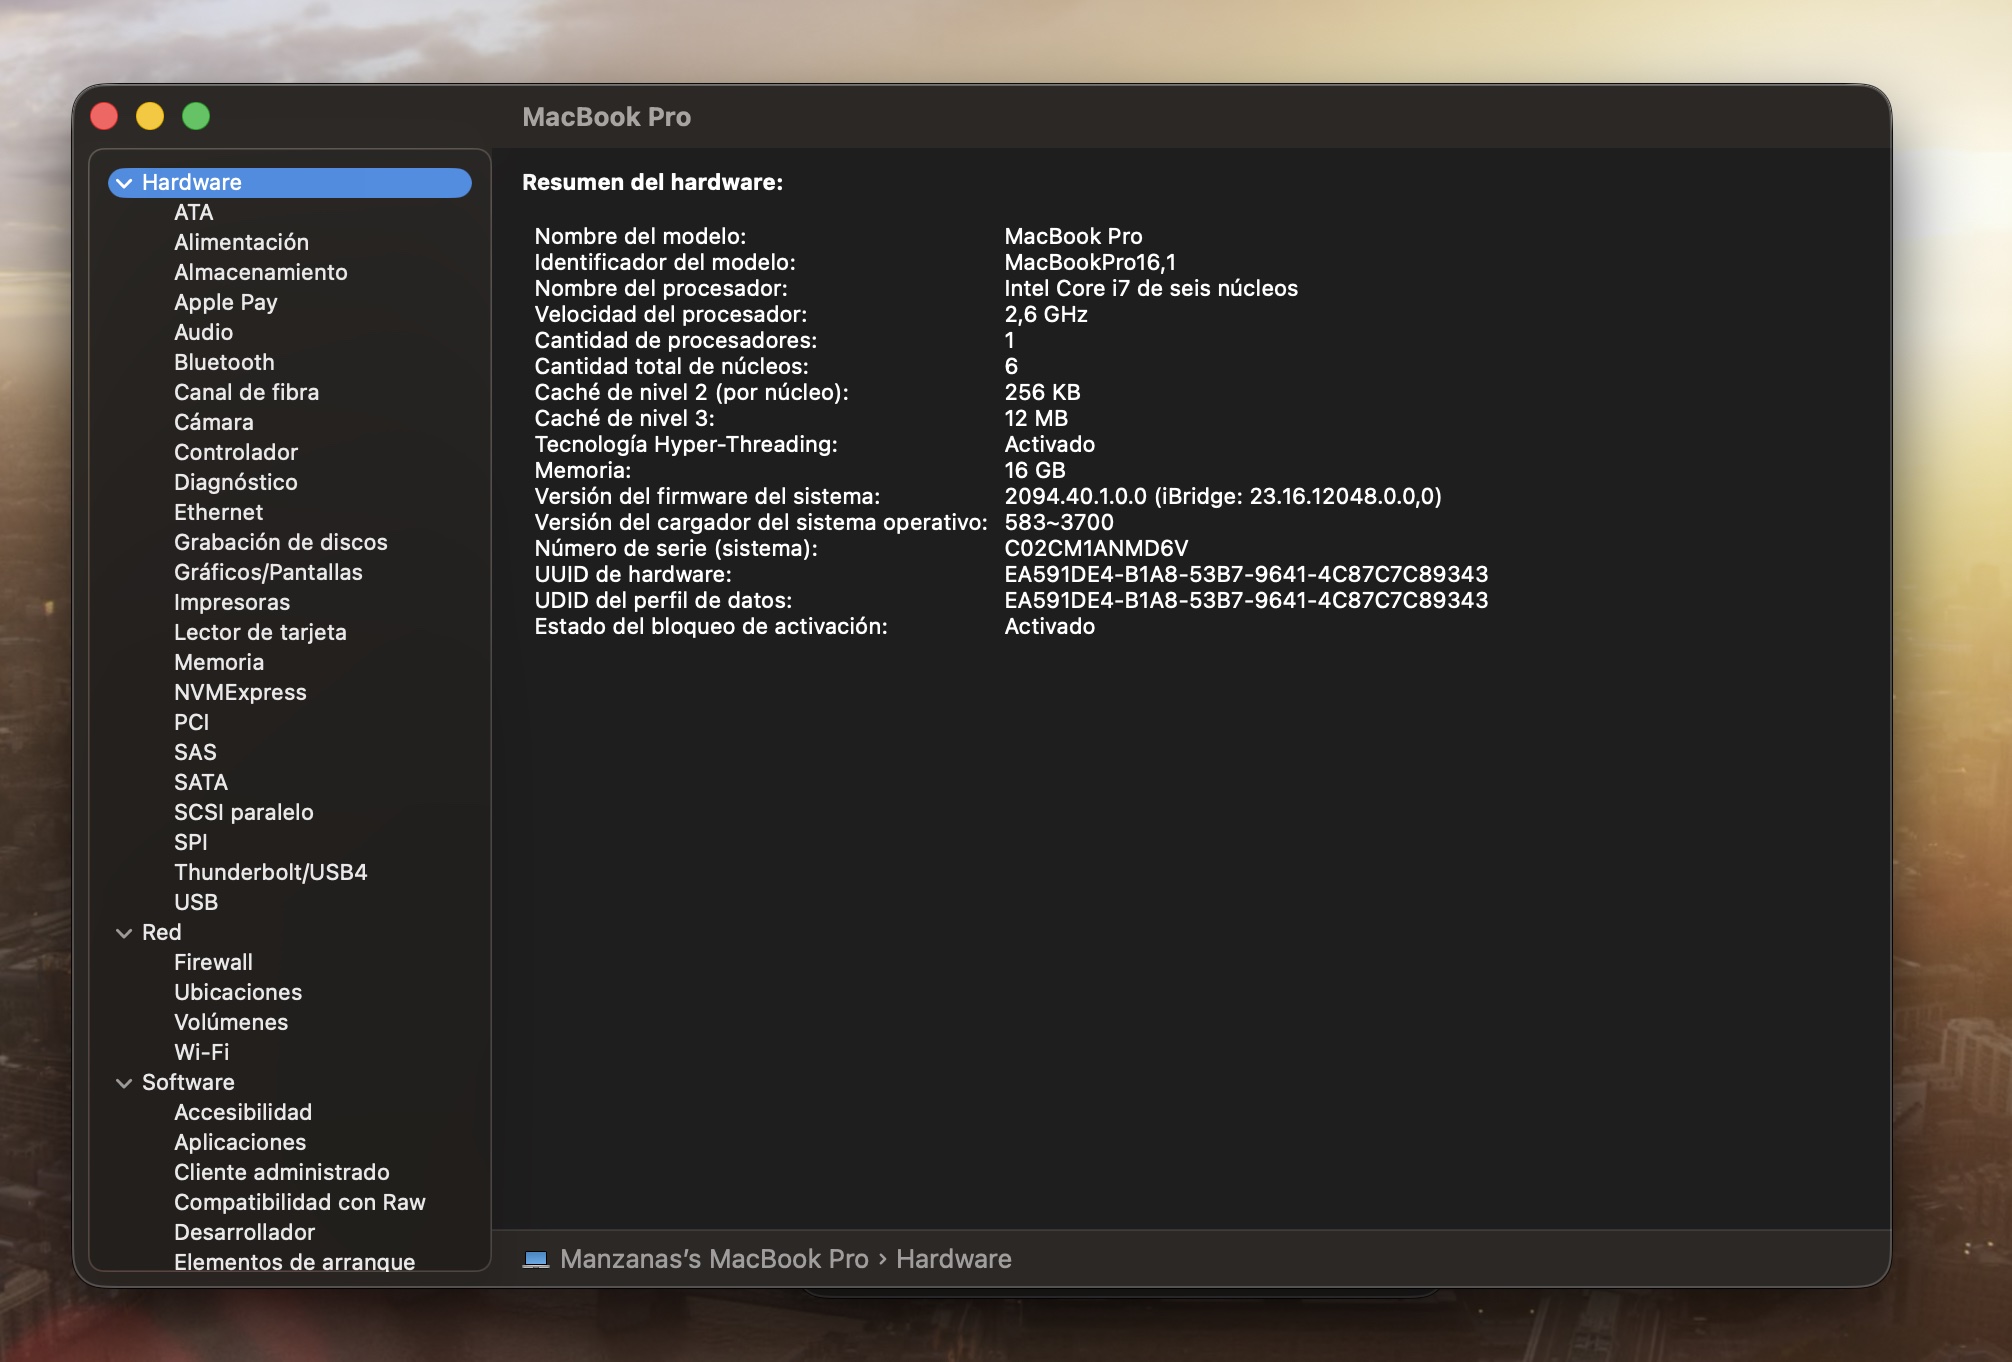Select Almacenamiento in hardware list
2012x1362 pixels.
(x=260, y=272)
